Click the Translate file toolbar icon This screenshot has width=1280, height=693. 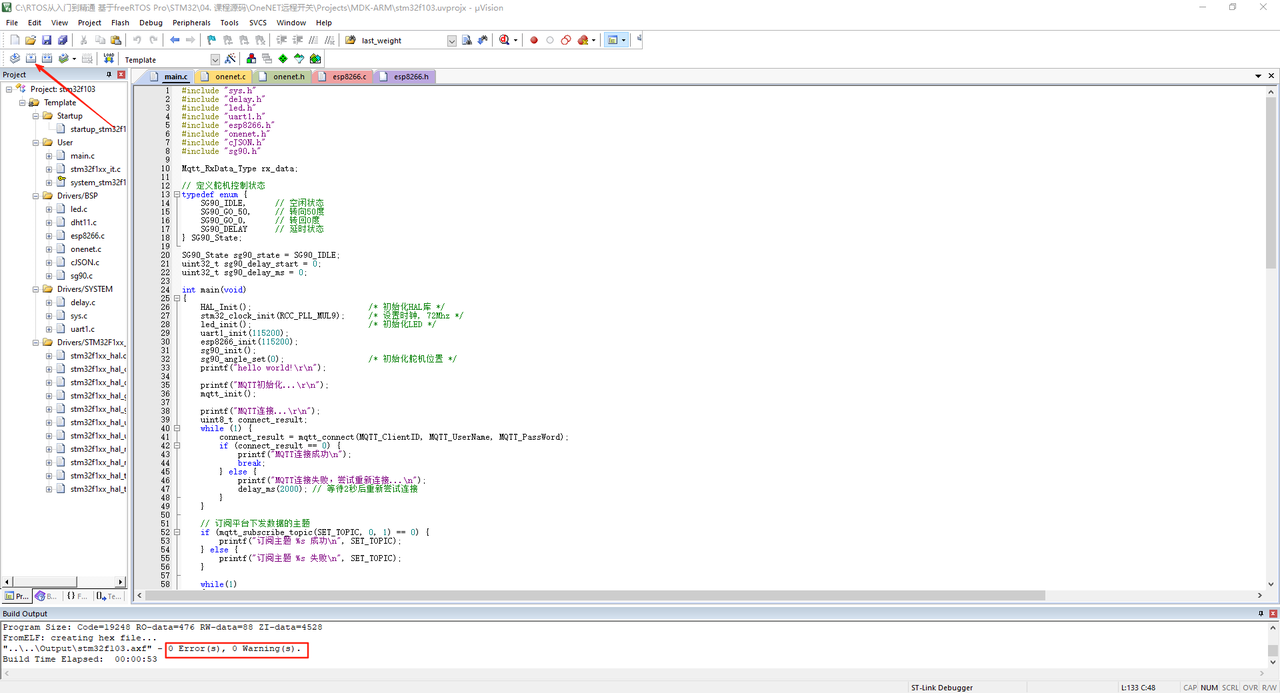click(x=15, y=59)
